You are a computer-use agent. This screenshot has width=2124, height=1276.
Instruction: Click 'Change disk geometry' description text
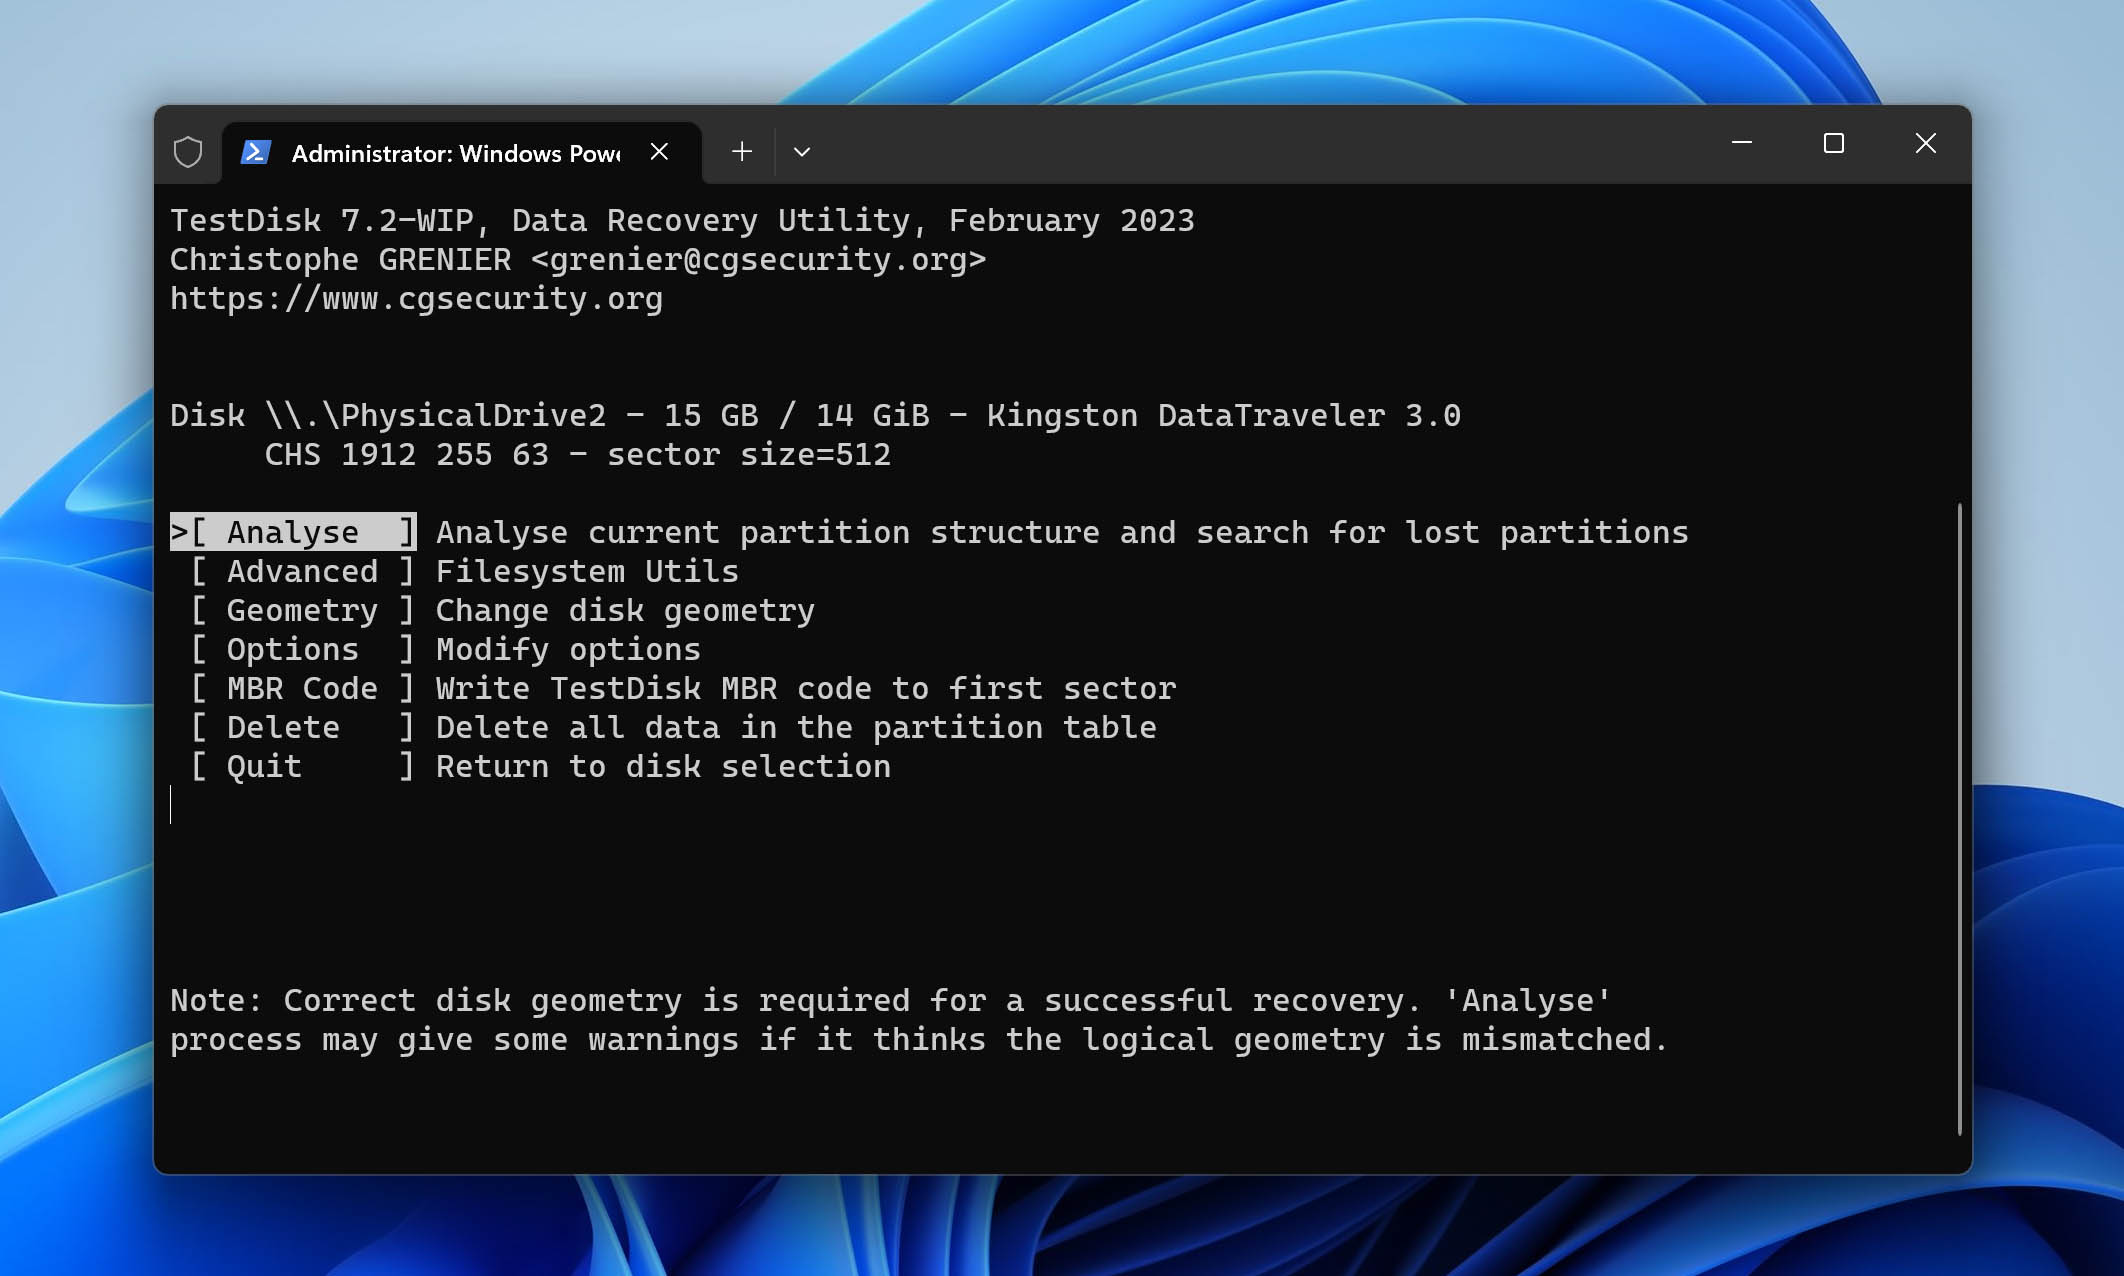(625, 610)
